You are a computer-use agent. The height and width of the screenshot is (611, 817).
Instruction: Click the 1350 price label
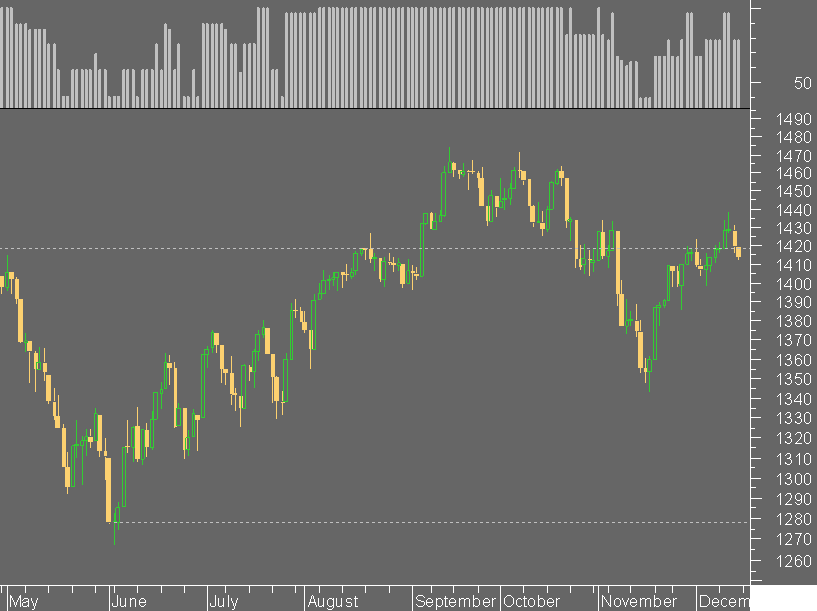(x=794, y=379)
